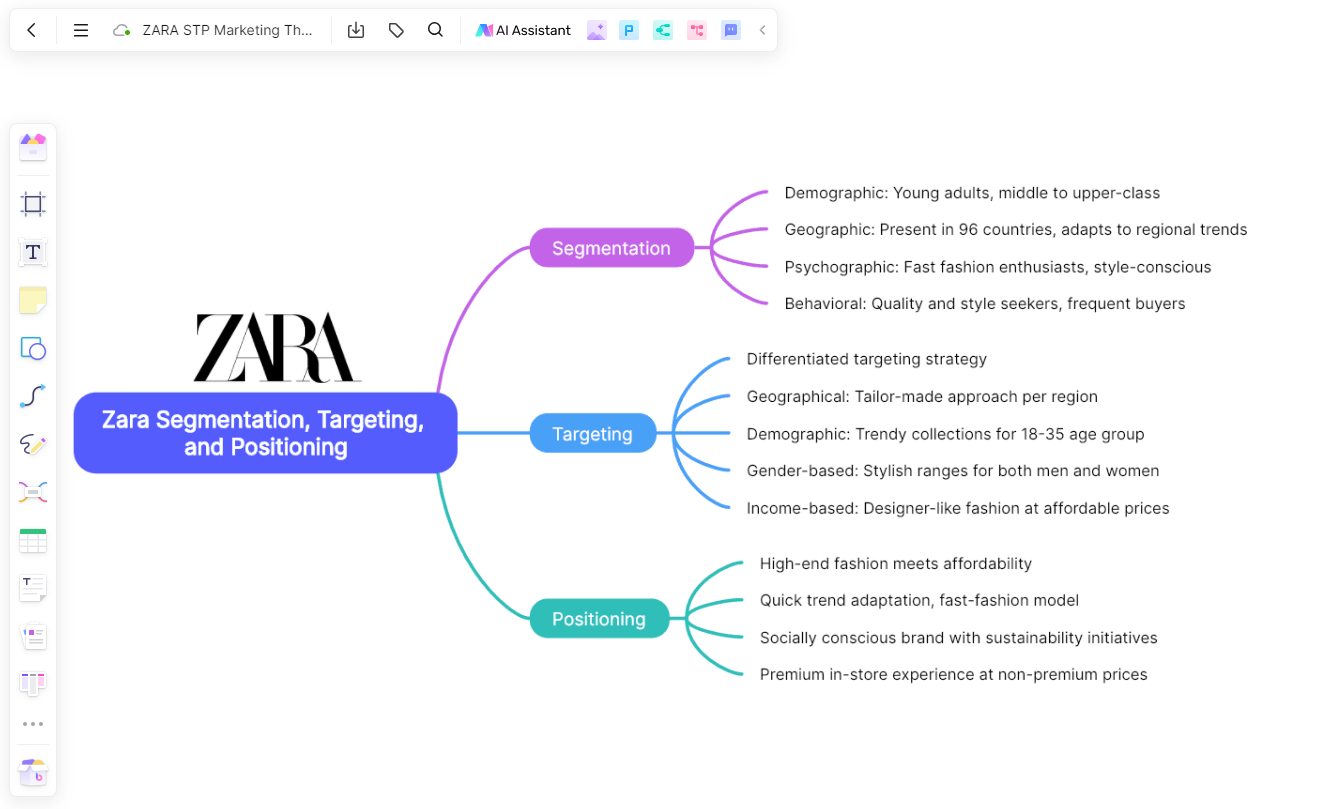
Task: Select 'Gender-based: Stylish ranges' text
Action: click(x=953, y=471)
